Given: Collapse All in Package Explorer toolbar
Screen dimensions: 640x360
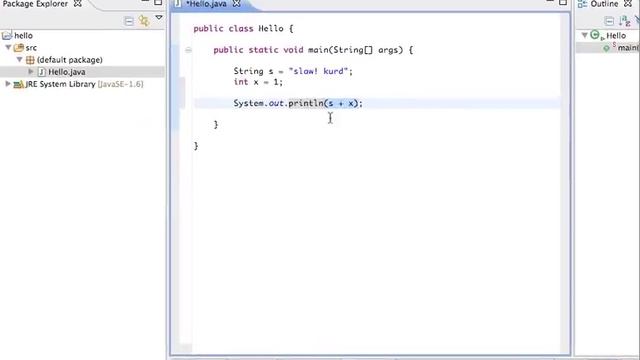Looking at the screenshot, I should coord(129,21).
